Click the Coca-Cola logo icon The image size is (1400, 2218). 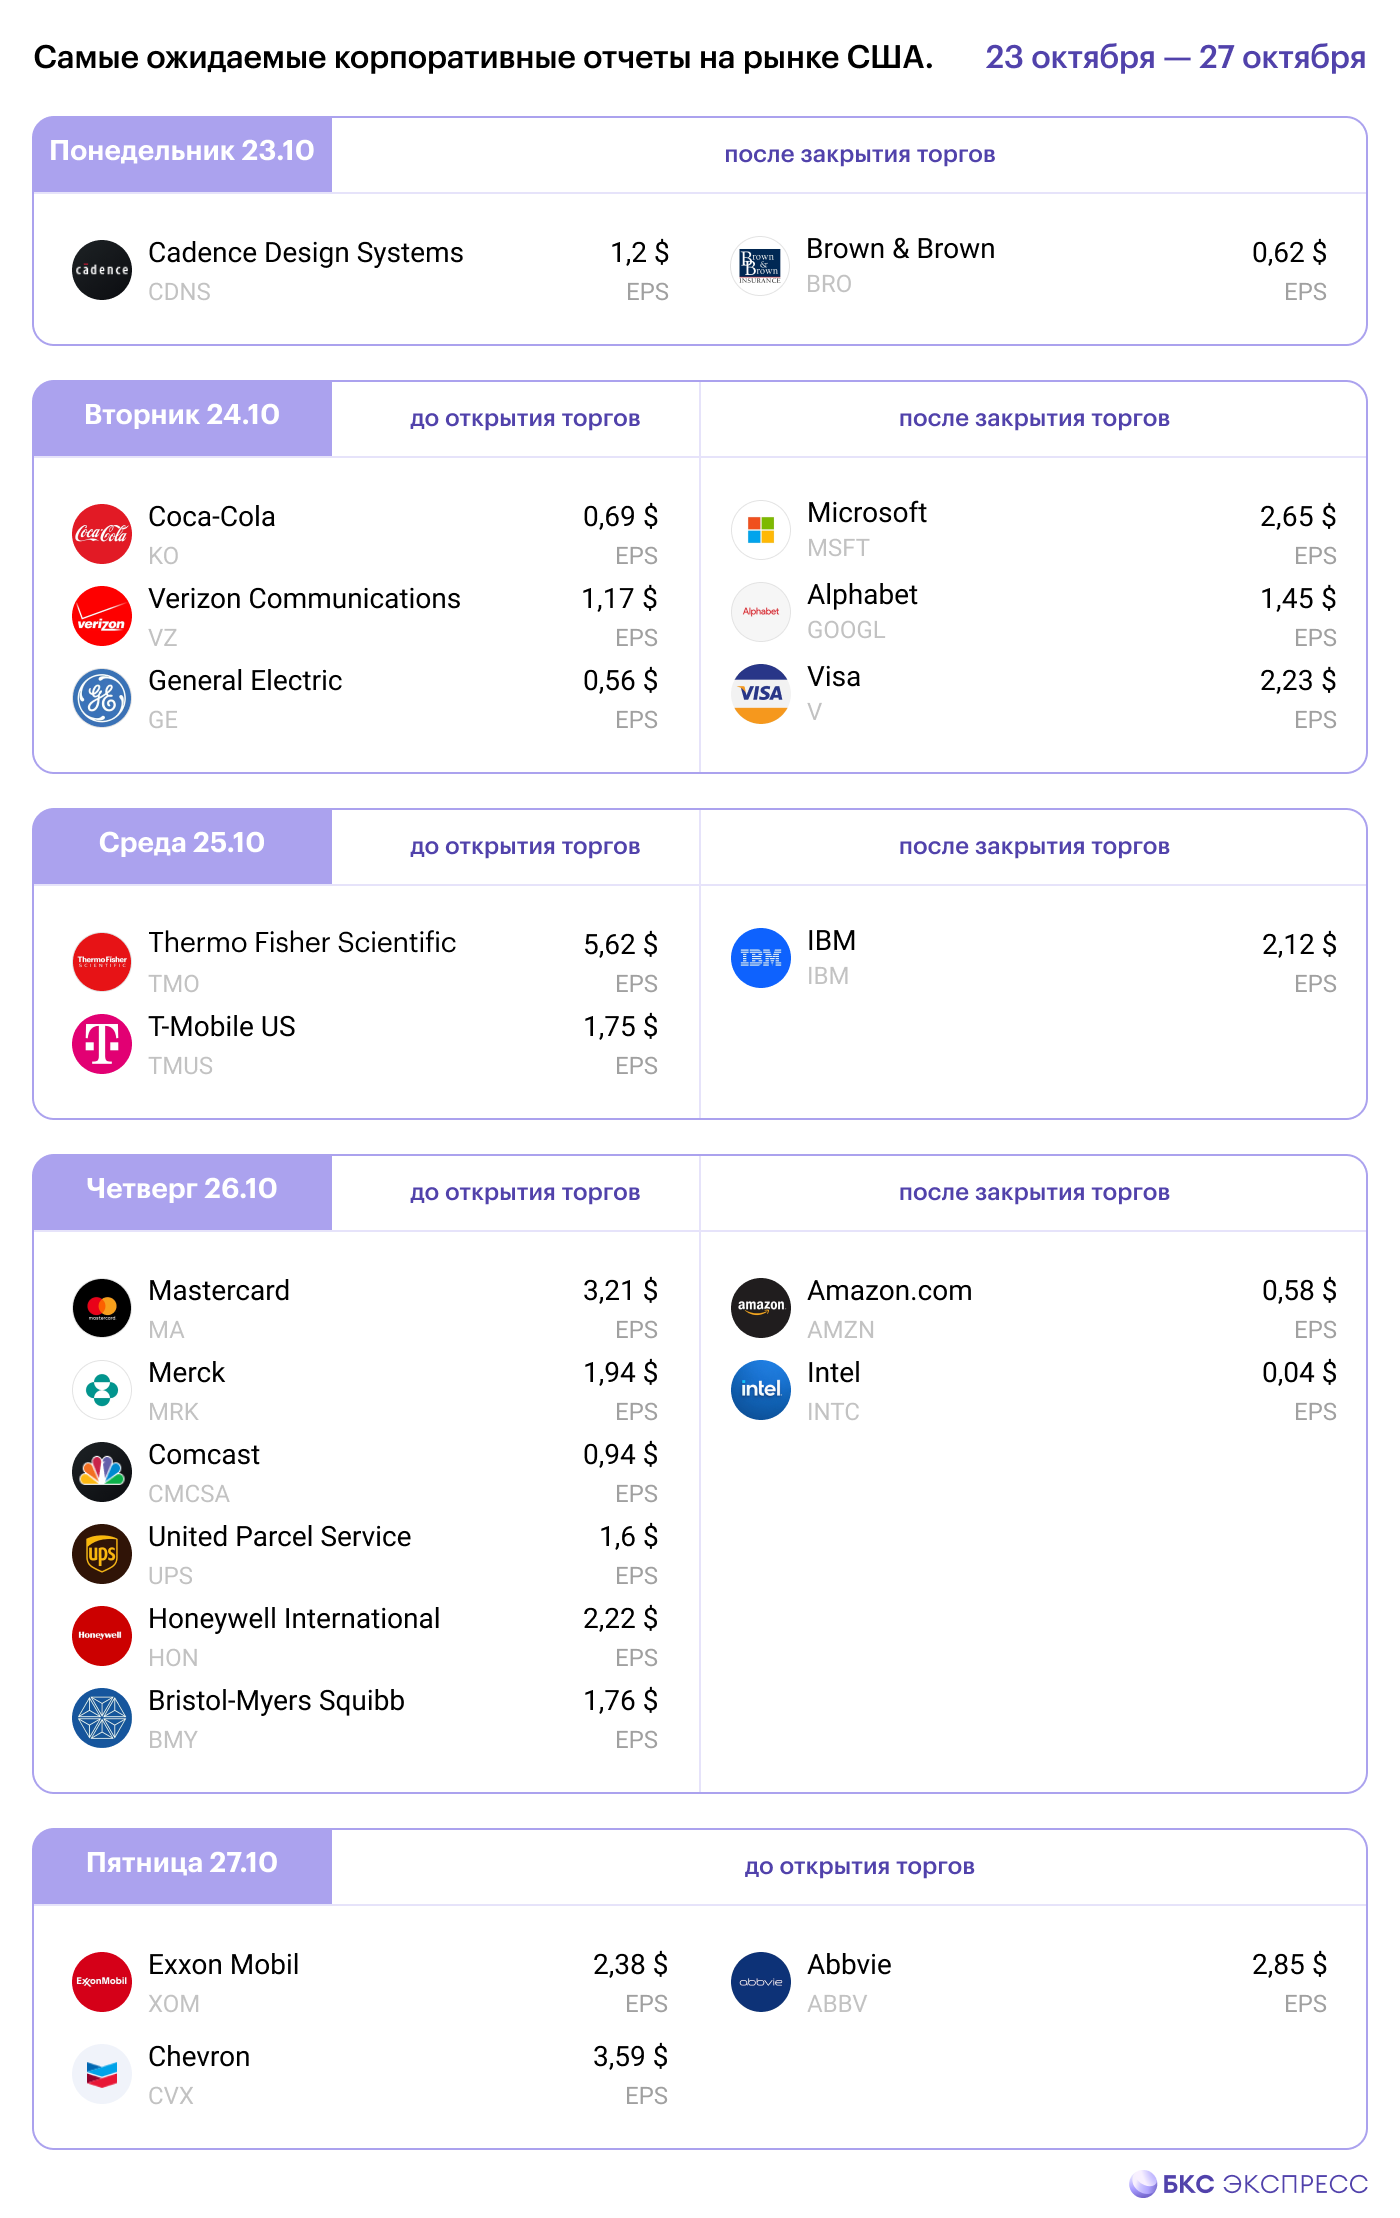[x=102, y=534]
